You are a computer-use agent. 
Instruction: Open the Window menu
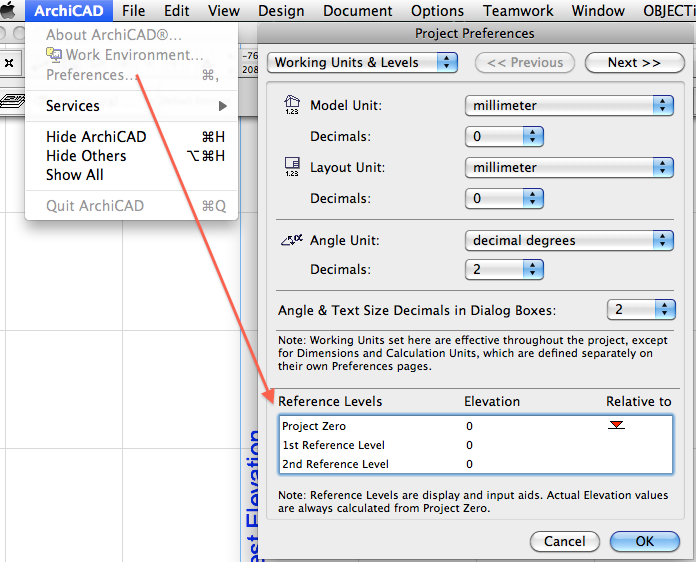[x=598, y=10]
